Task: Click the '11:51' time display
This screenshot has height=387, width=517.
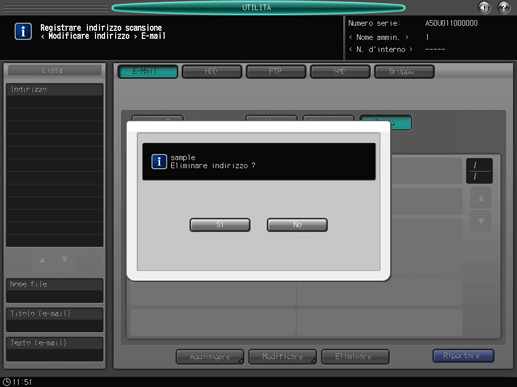Action: coord(22,382)
